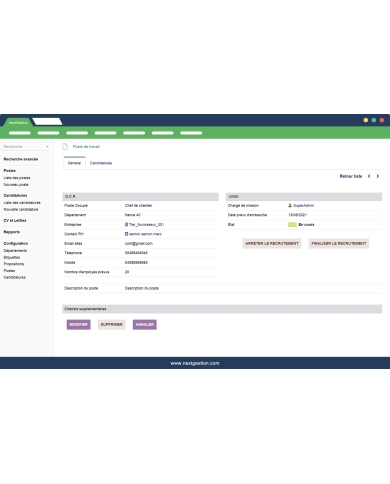Screen dimensions: 390x484
Task: Click the Email value cont@gmail.com
Action: click(x=139, y=243)
